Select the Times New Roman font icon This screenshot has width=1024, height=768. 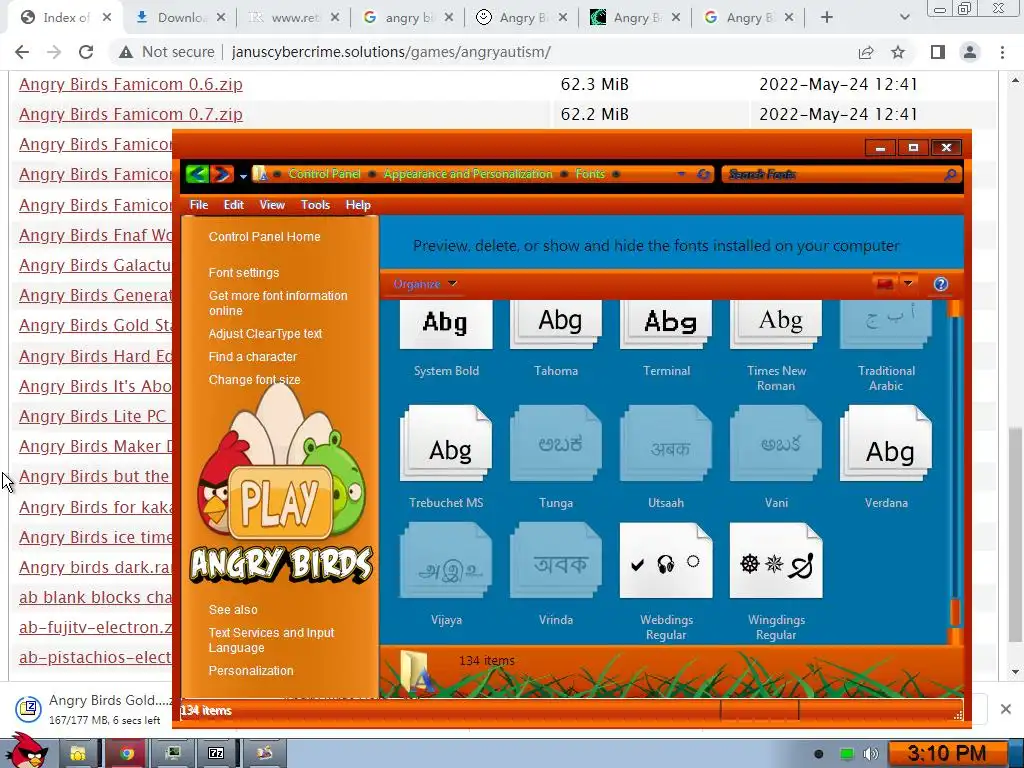(776, 325)
